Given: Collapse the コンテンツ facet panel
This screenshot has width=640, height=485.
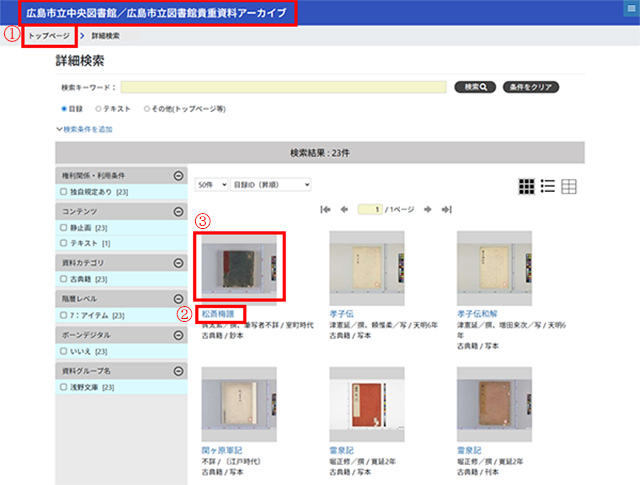Looking at the screenshot, I should (x=178, y=211).
